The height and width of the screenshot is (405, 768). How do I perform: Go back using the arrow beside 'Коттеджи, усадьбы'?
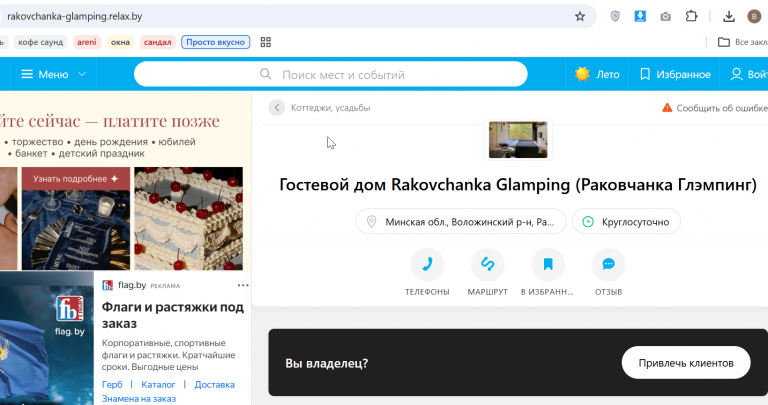[277, 108]
